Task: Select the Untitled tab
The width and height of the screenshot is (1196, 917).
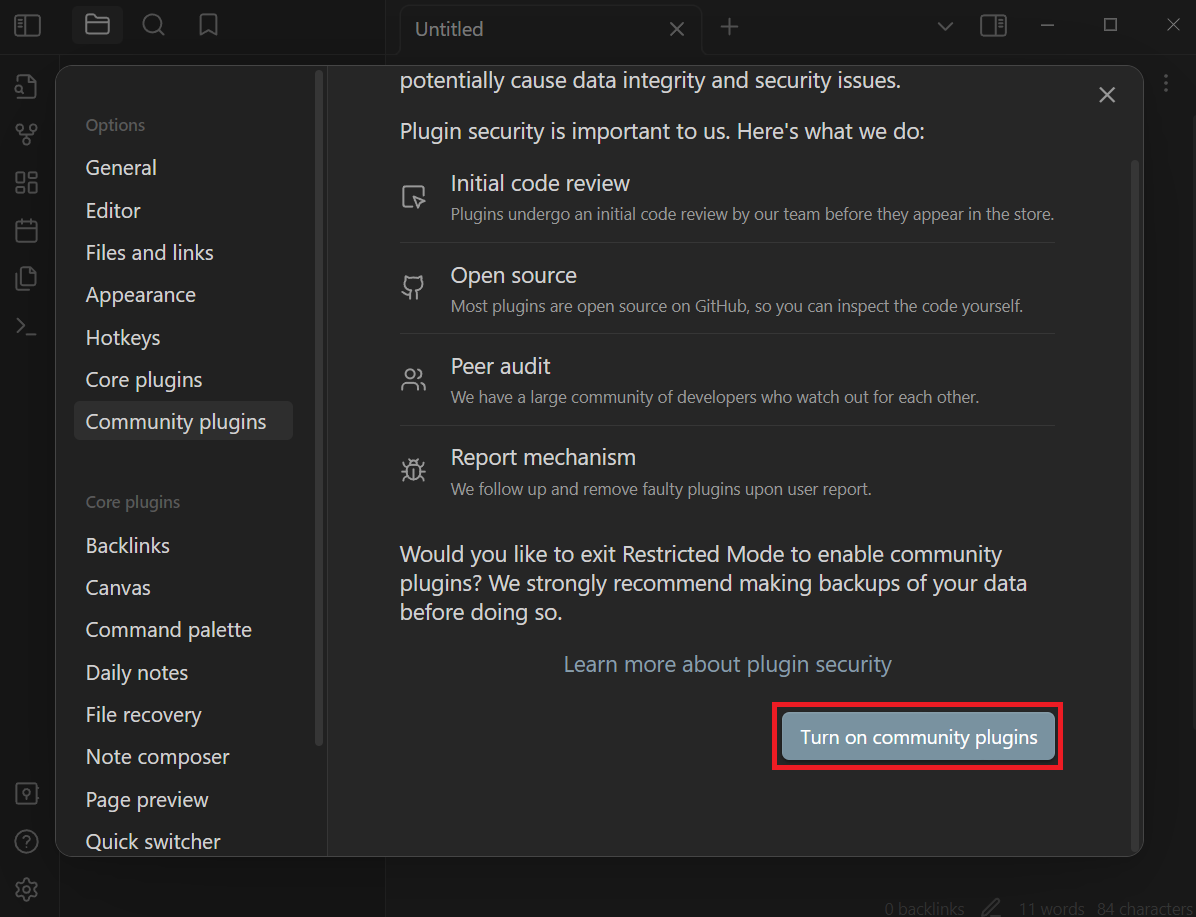Action: pos(549,29)
